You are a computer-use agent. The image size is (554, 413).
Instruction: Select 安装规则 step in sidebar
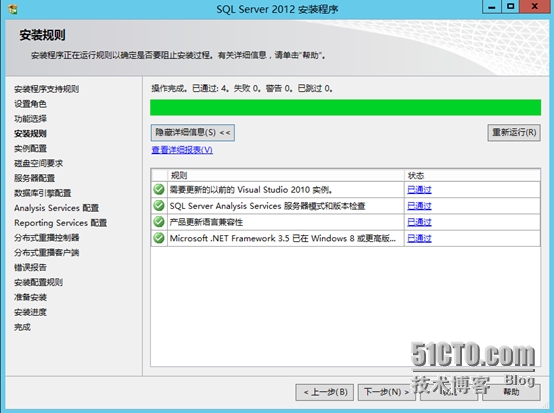click(30, 134)
